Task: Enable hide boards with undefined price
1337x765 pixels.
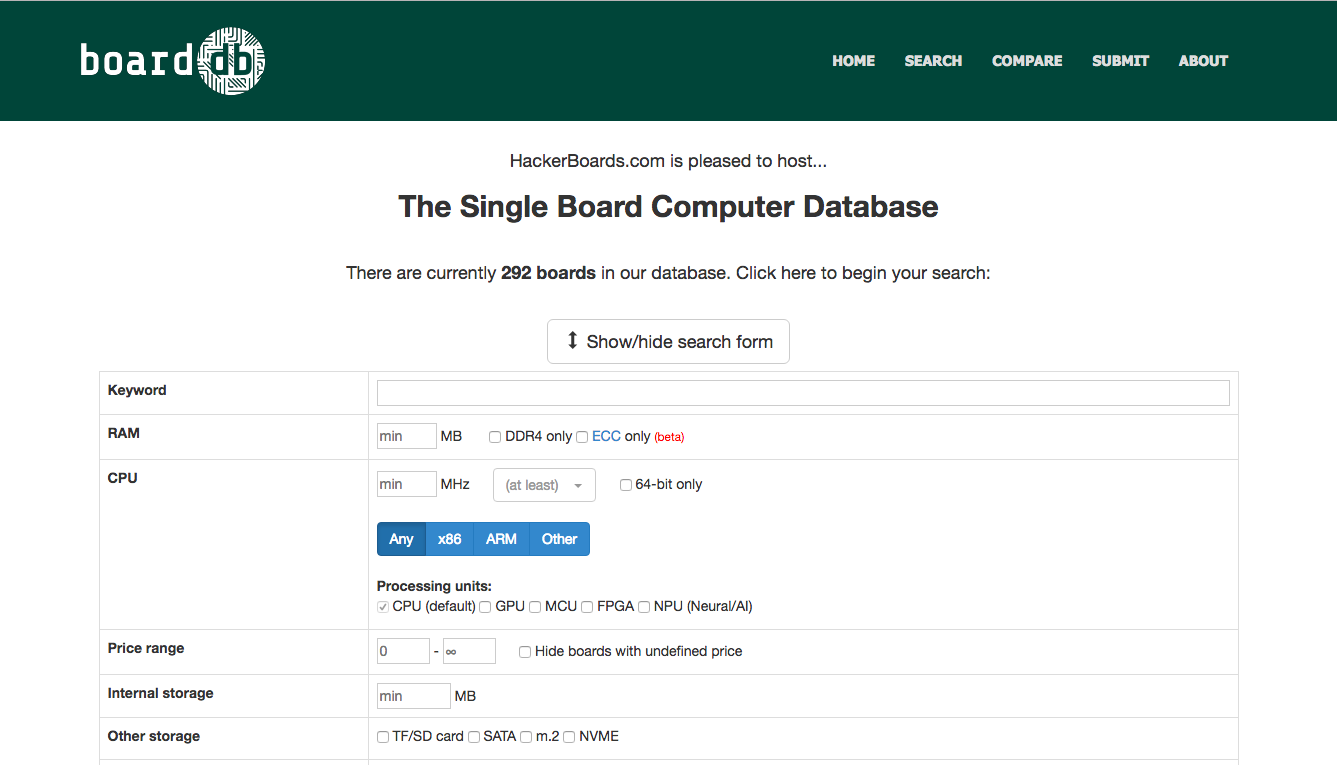Action: click(x=524, y=651)
